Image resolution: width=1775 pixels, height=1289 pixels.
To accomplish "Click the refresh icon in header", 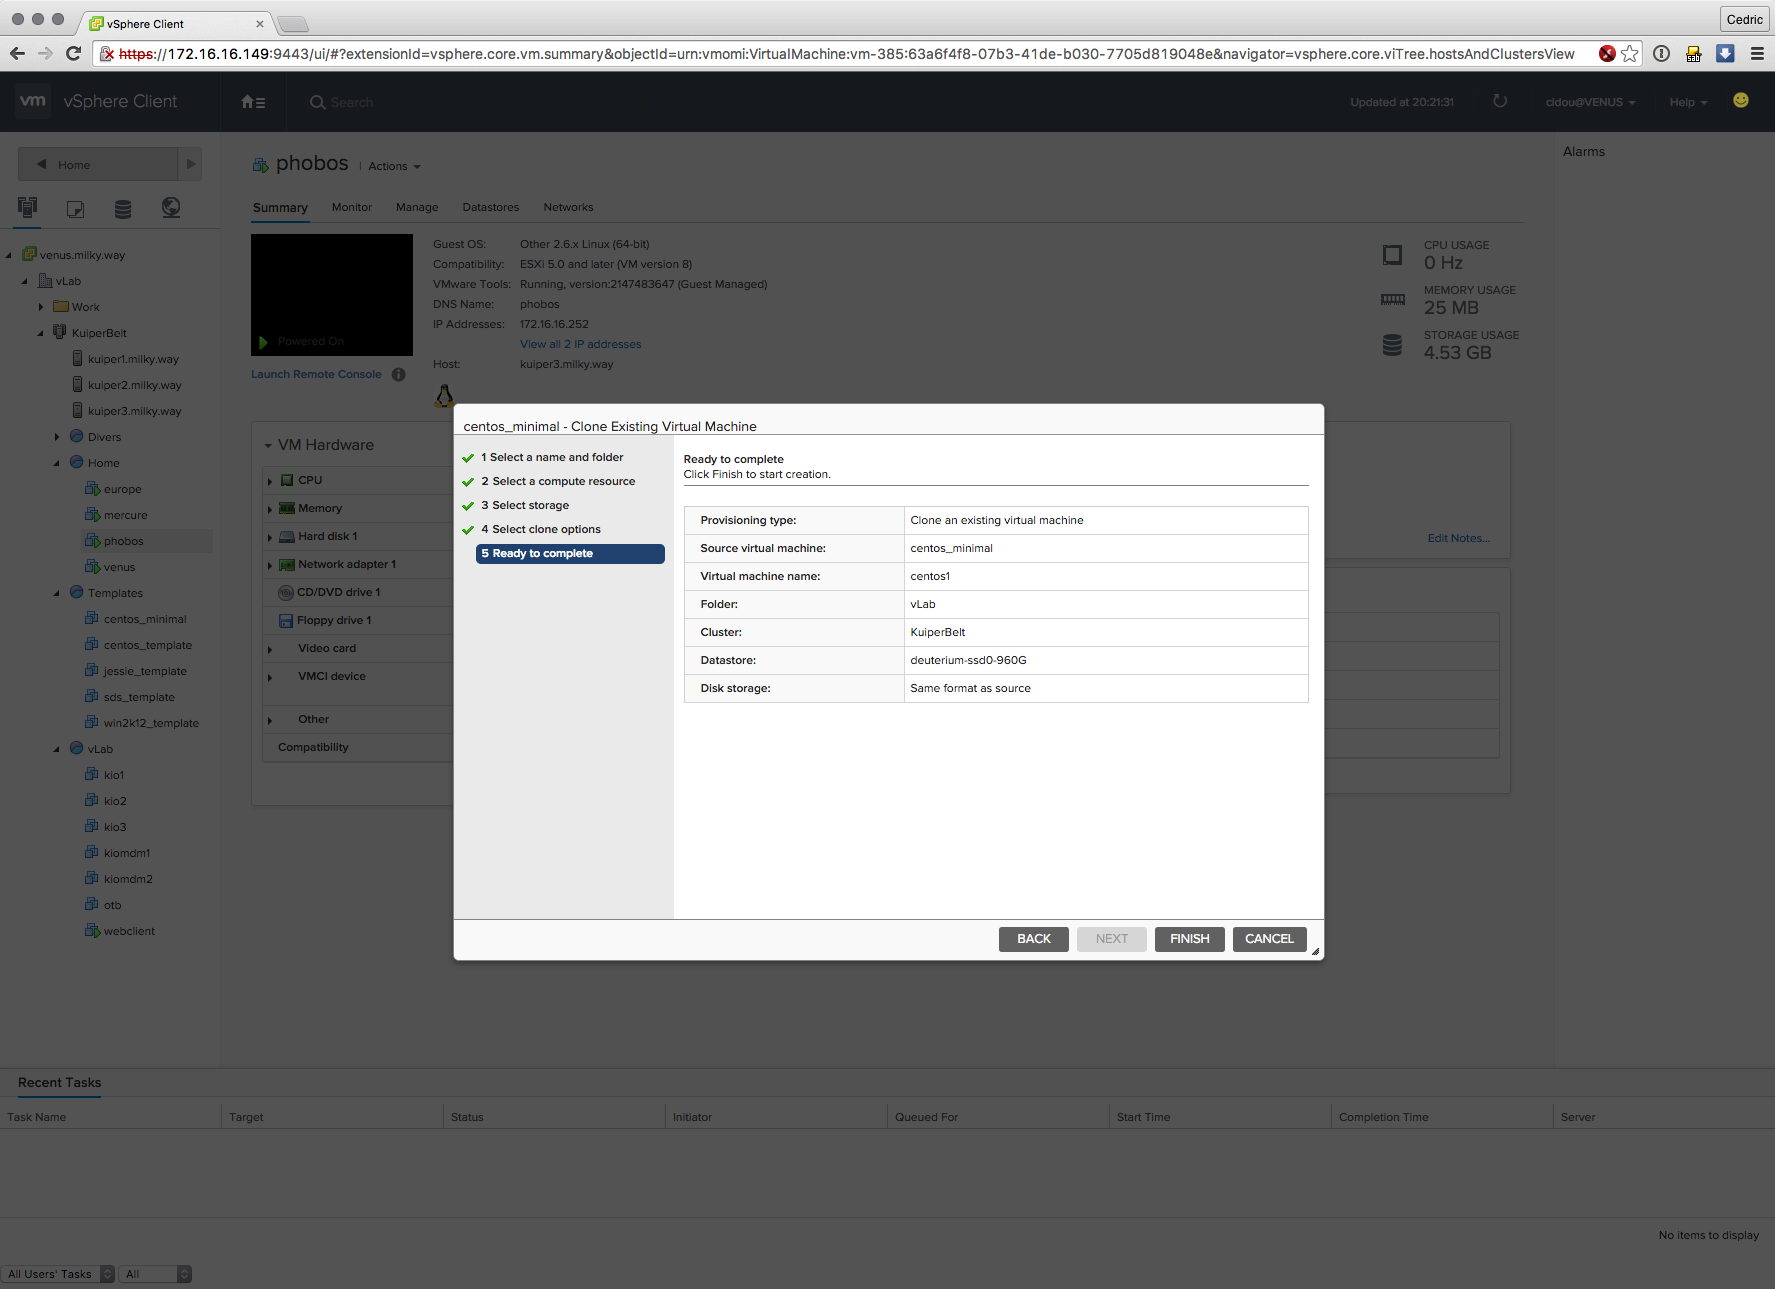I will [x=1499, y=101].
